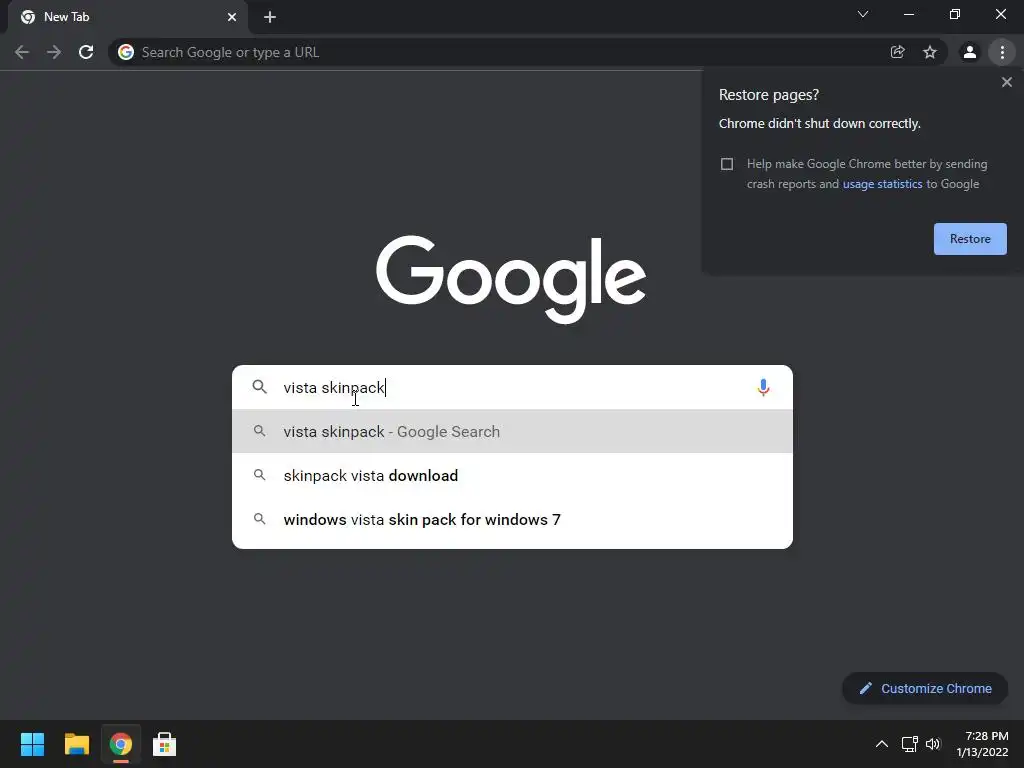
Task: Pick 'windows vista skin pack for windows 7'
Action: [x=512, y=520]
